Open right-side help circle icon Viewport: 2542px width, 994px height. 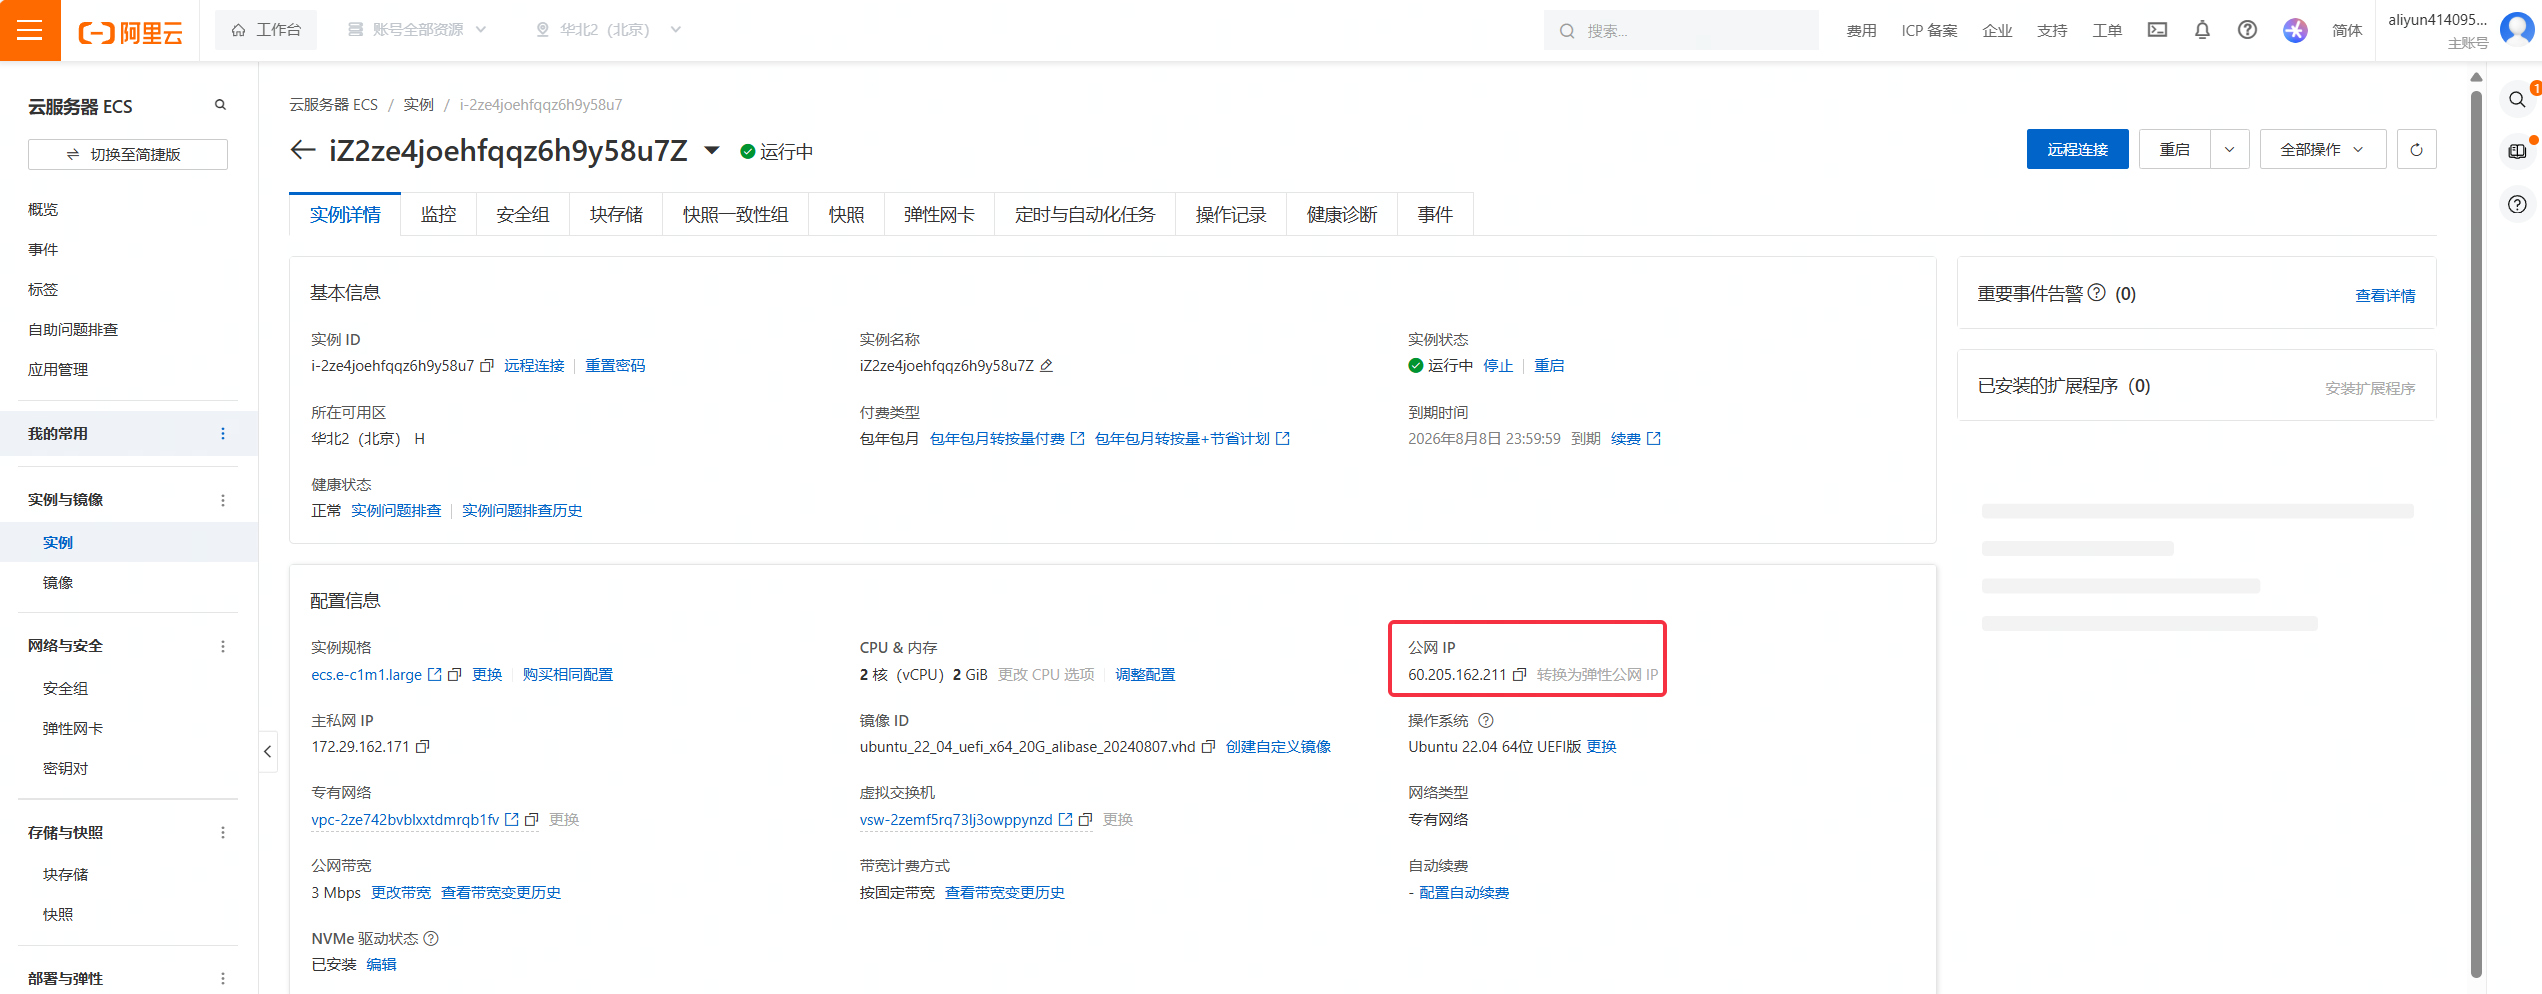pos(2517,205)
